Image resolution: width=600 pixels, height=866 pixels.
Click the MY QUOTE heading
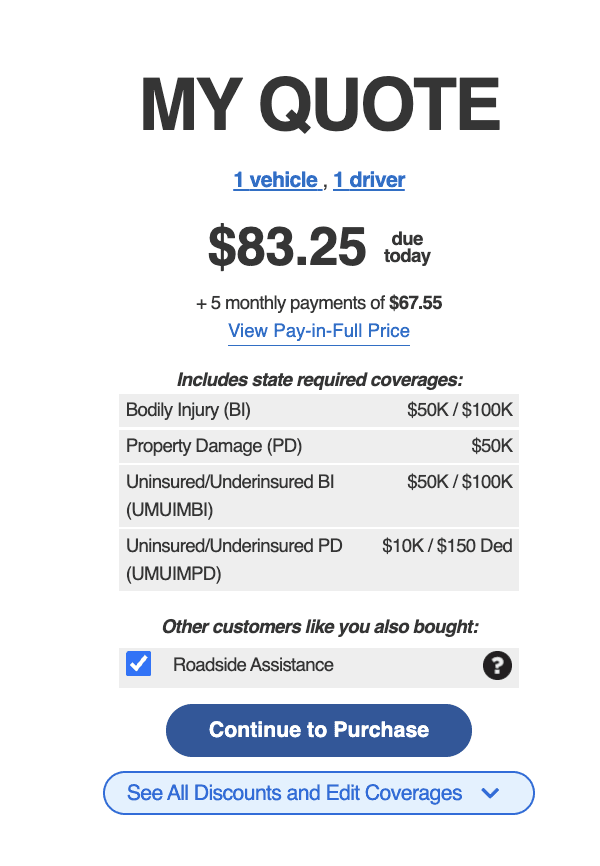point(319,104)
